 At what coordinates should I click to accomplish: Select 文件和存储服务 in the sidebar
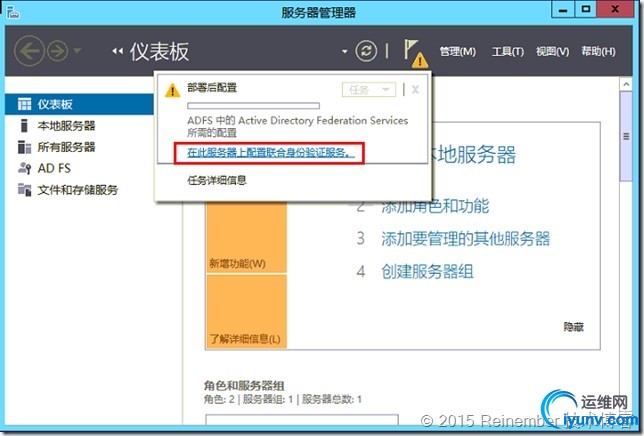tap(78, 190)
